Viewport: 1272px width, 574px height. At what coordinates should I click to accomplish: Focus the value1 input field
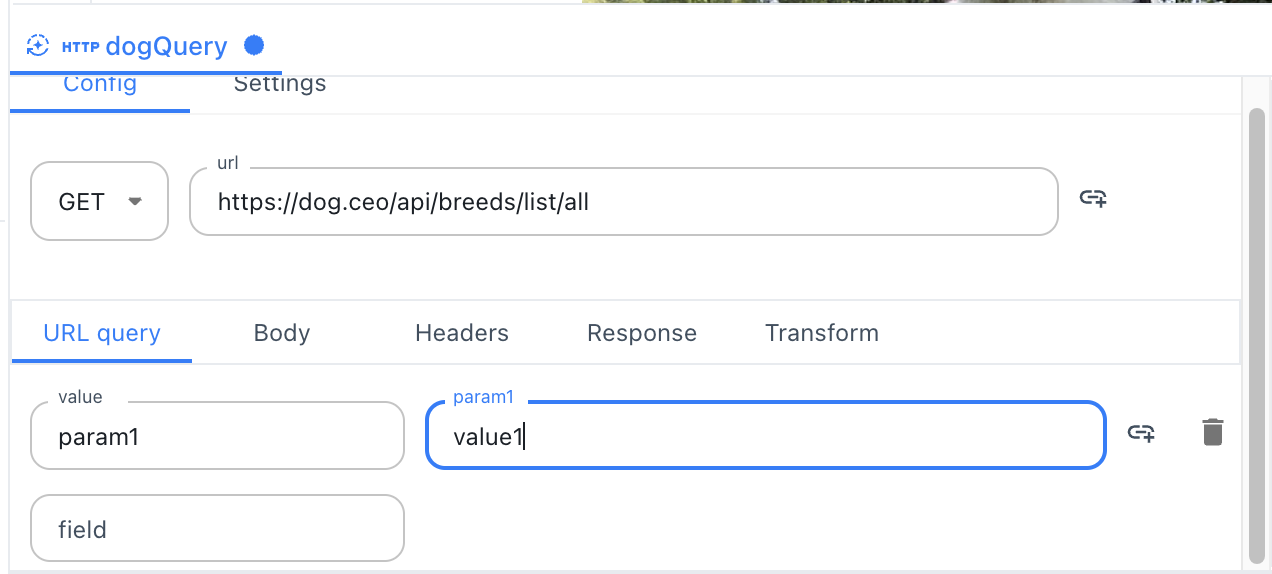coord(765,437)
